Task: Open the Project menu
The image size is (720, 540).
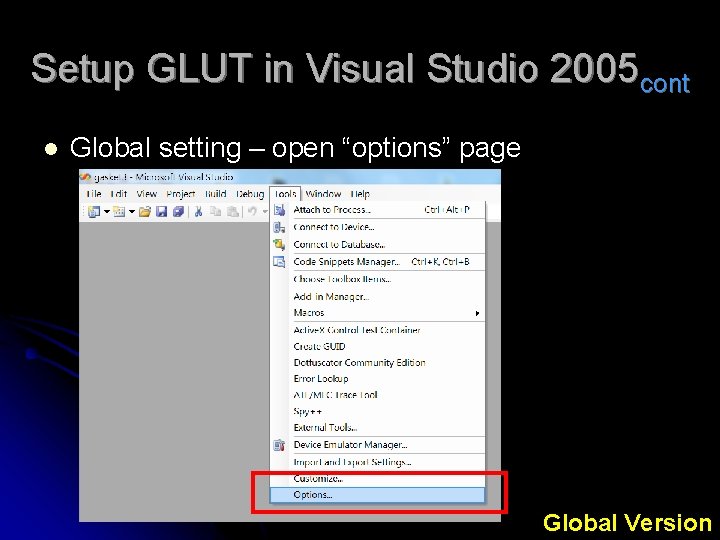Action: pyautogui.click(x=180, y=194)
